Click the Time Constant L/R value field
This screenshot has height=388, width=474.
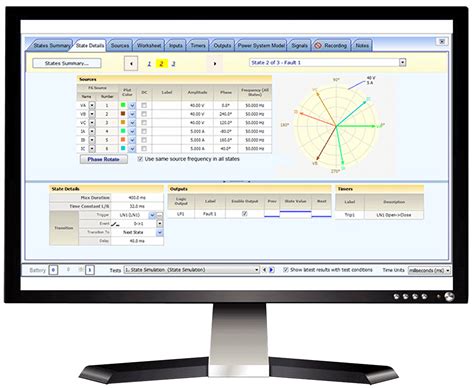pos(137,206)
